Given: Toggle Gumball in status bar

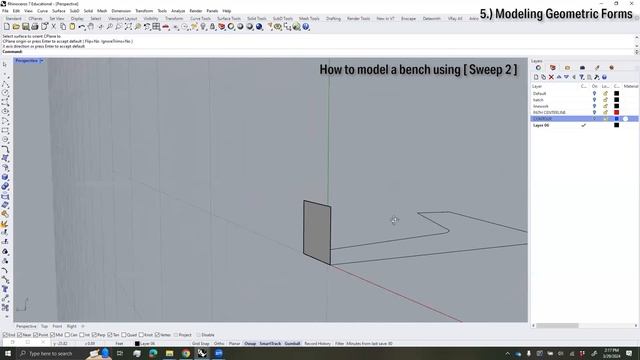Looking at the screenshot, I should point(292,344).
